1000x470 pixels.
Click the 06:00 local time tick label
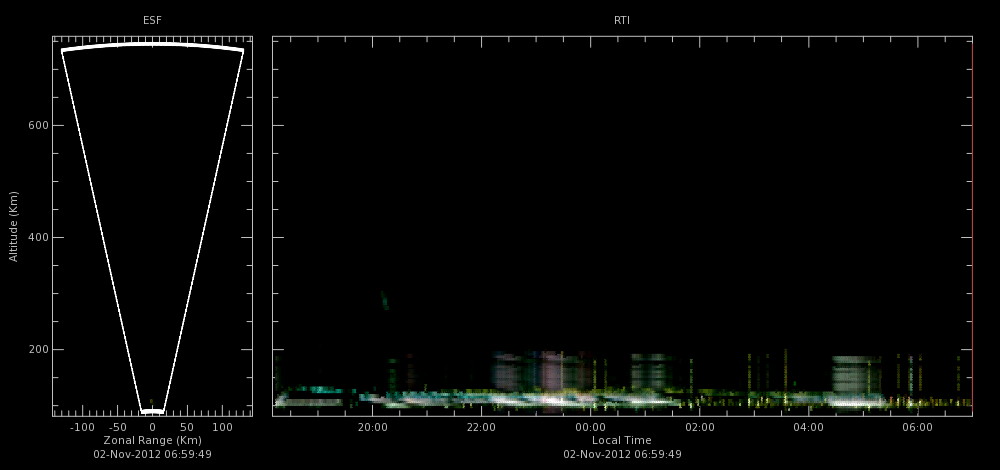point(917,427)
